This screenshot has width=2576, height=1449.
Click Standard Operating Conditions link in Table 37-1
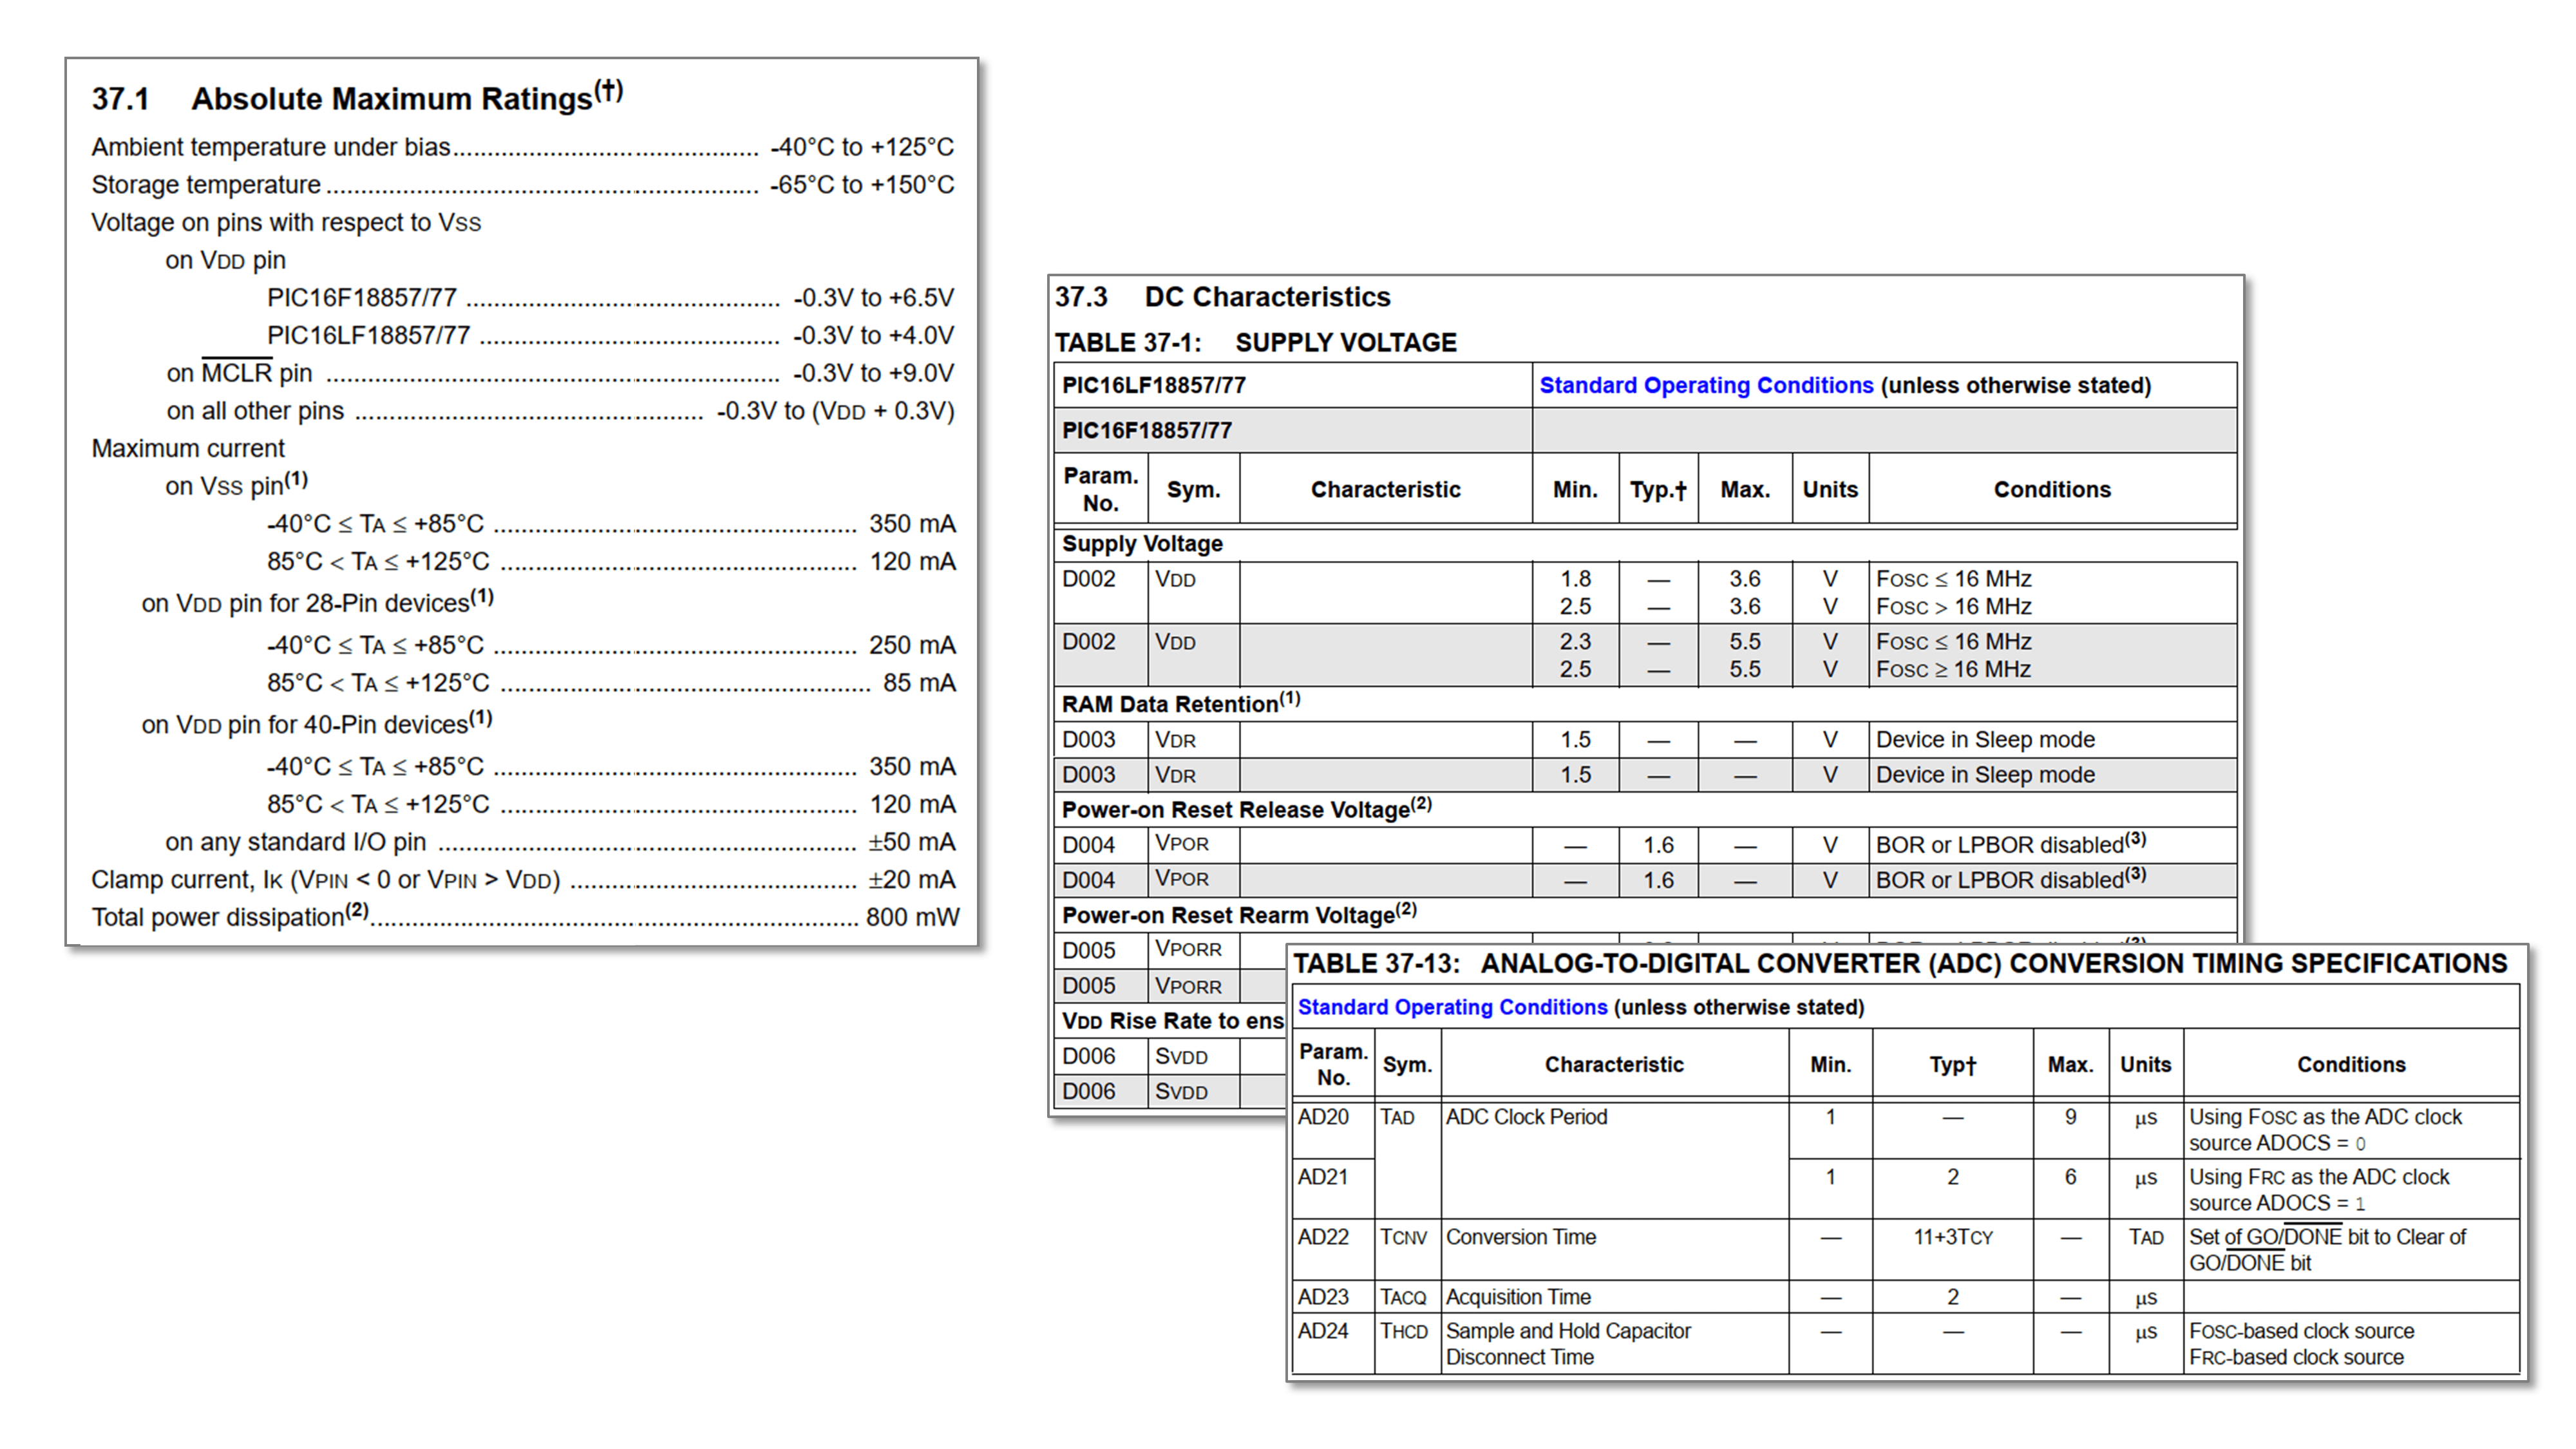pos(1705,386)
